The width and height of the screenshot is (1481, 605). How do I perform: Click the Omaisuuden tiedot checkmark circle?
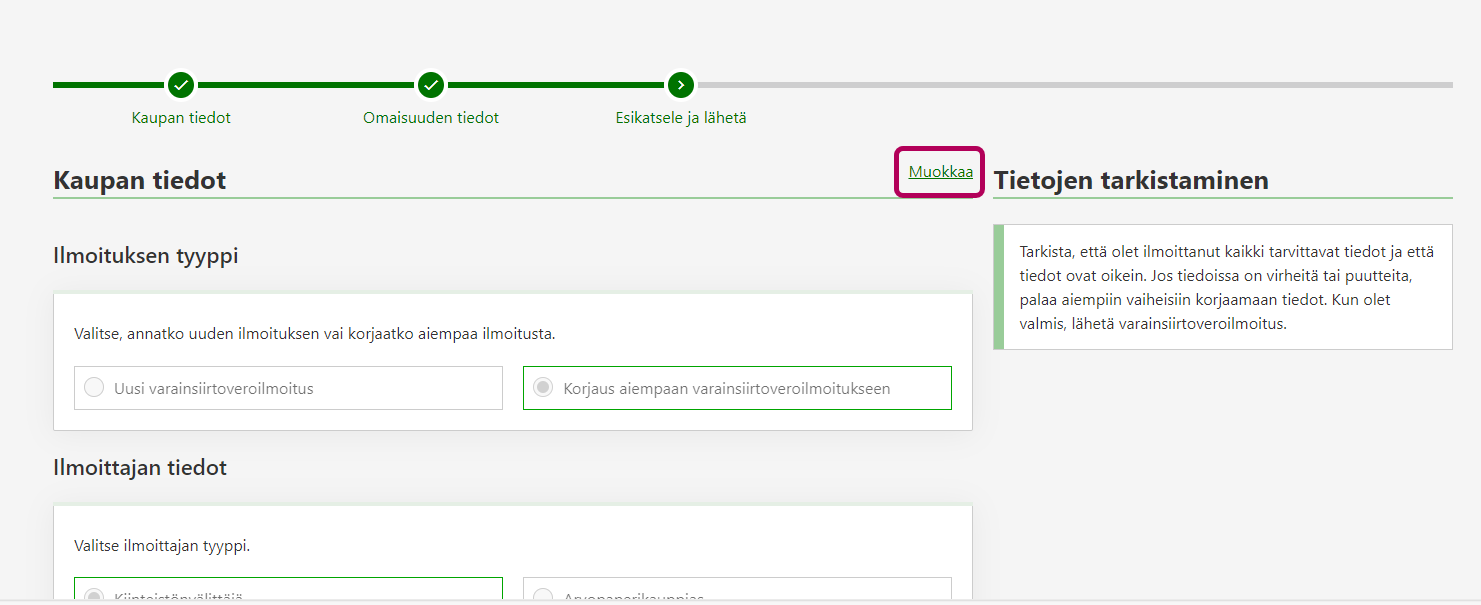pos(431,85)
